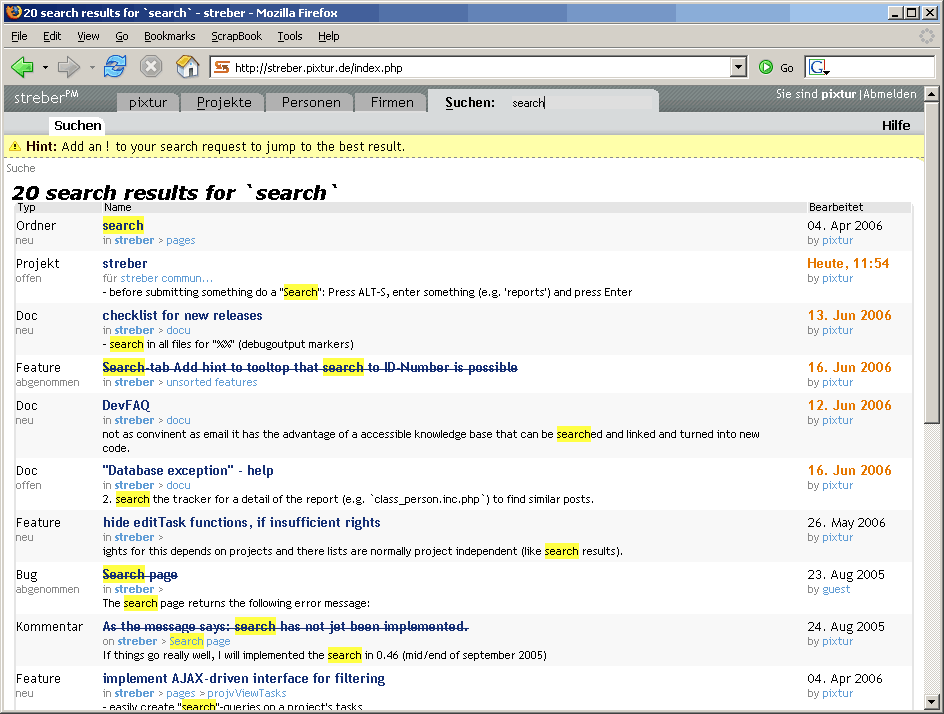Click the streber PM logo
Screen dimensions: 944x714
[46, 97]
